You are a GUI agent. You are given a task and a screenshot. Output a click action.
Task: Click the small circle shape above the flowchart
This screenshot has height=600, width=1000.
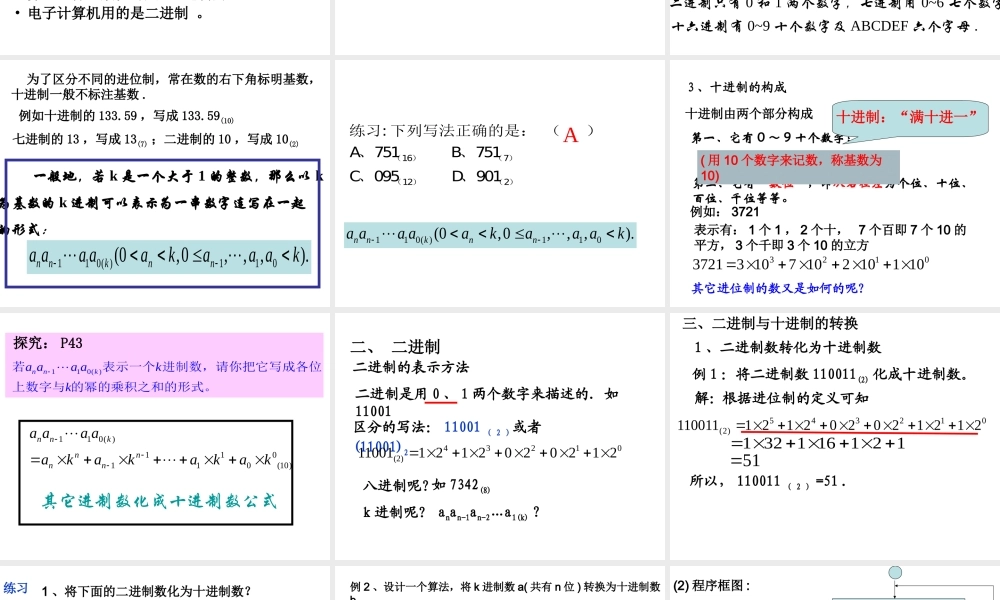(x=895, y=573)
